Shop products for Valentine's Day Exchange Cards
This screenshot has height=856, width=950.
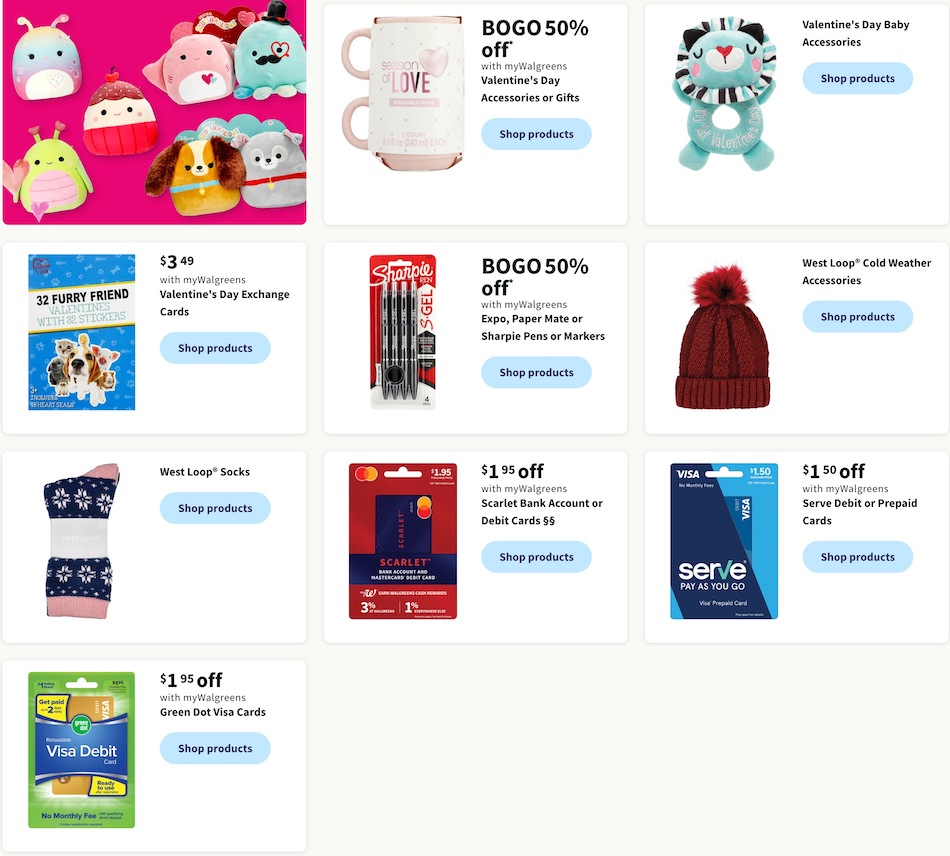tap(215, 348)
